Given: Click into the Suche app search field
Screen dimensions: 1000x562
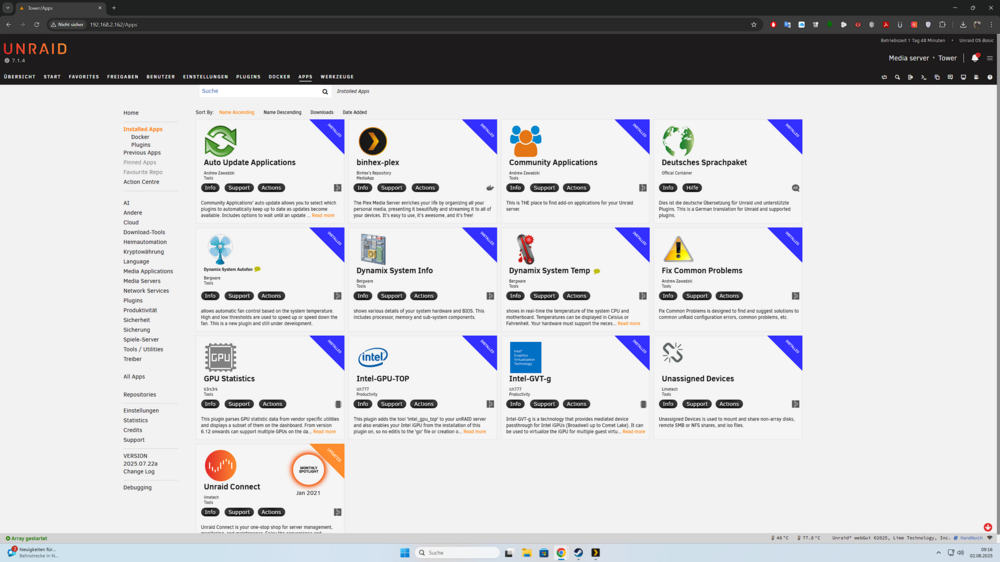Looking at the screenshot, I should (260, 91).
